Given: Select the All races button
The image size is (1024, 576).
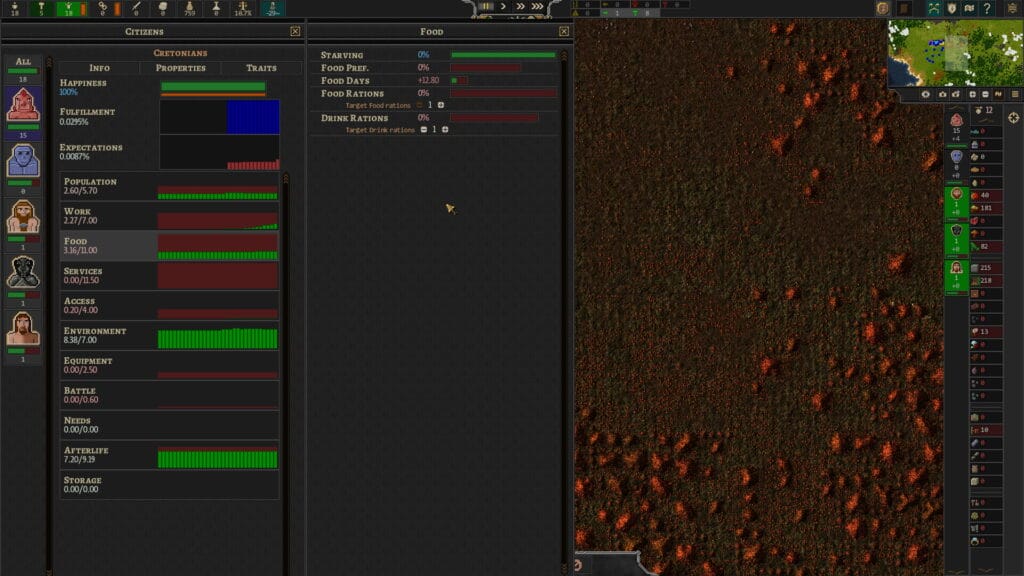Looking at the screenshot, I should point(23,69).
